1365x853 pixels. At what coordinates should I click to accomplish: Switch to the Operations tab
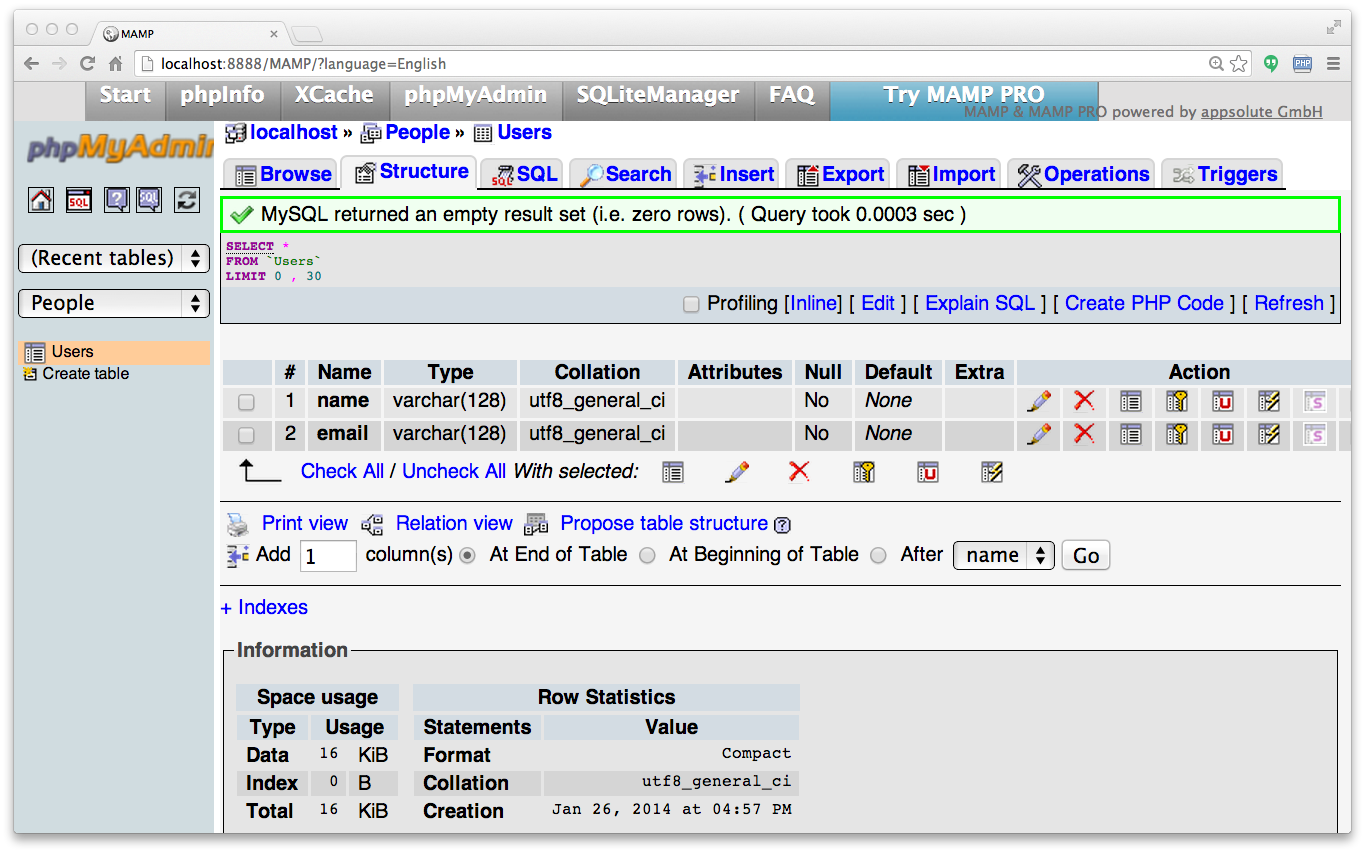[1082, 174]
